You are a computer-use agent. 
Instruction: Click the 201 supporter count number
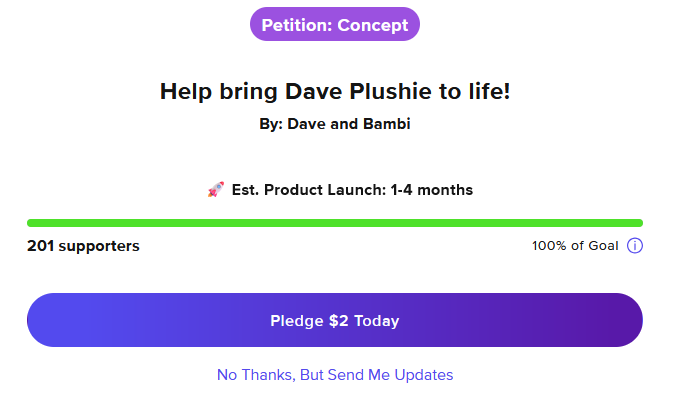pyautogui.click(x=40, y=246)
